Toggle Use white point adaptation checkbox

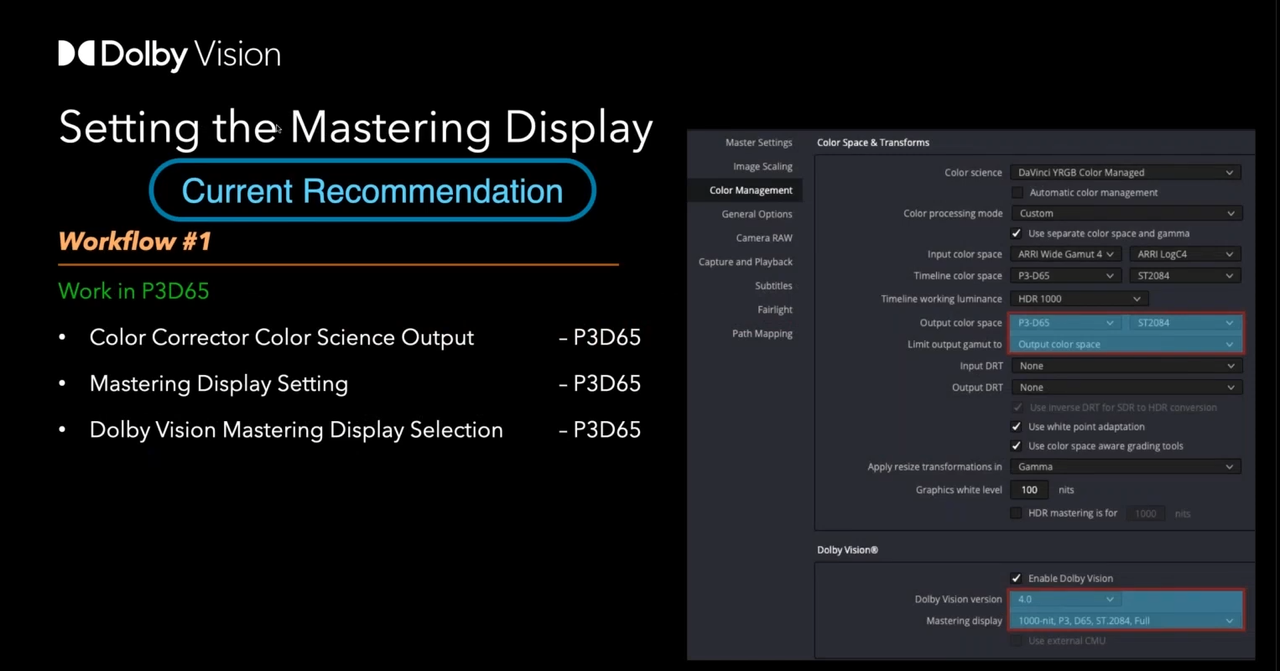tap(1017, 426)
